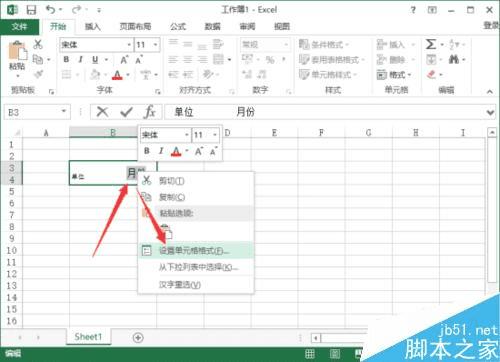Click the Sort and Filter icon
The width and height of the screenshot is (500, 362).
(453, 44)
